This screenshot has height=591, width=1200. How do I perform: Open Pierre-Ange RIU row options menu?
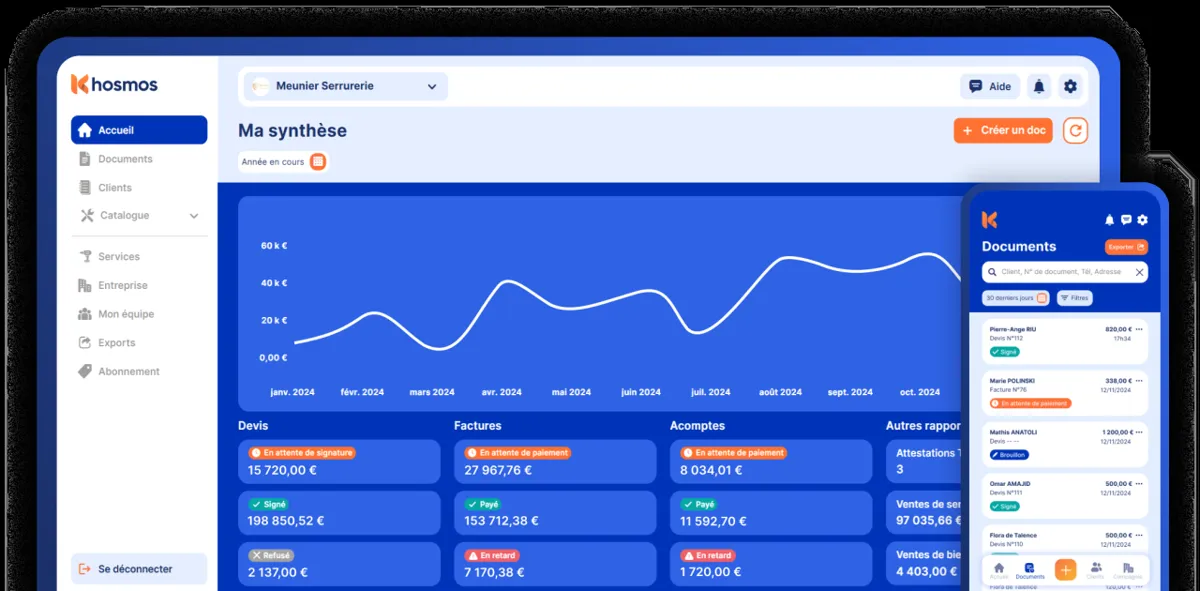tap(1139, 329)
